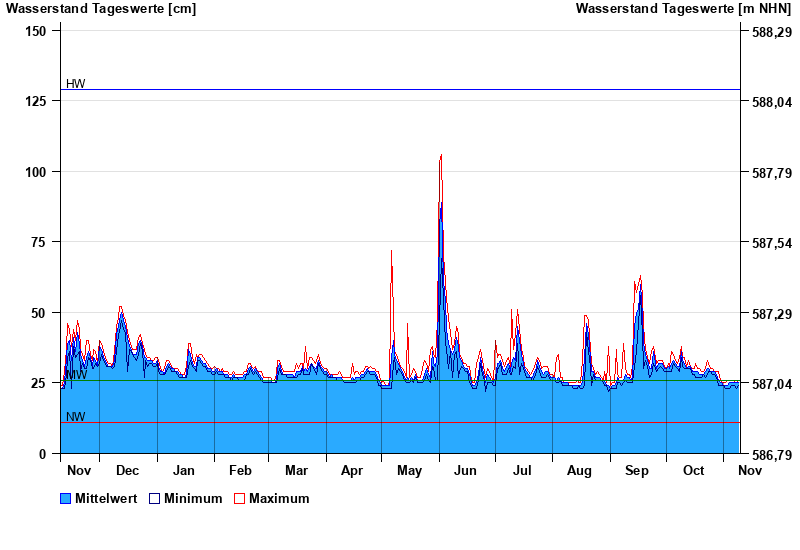Click the tip of the highest red peak
Screen dimensions: 800x550
click(441, 155)
